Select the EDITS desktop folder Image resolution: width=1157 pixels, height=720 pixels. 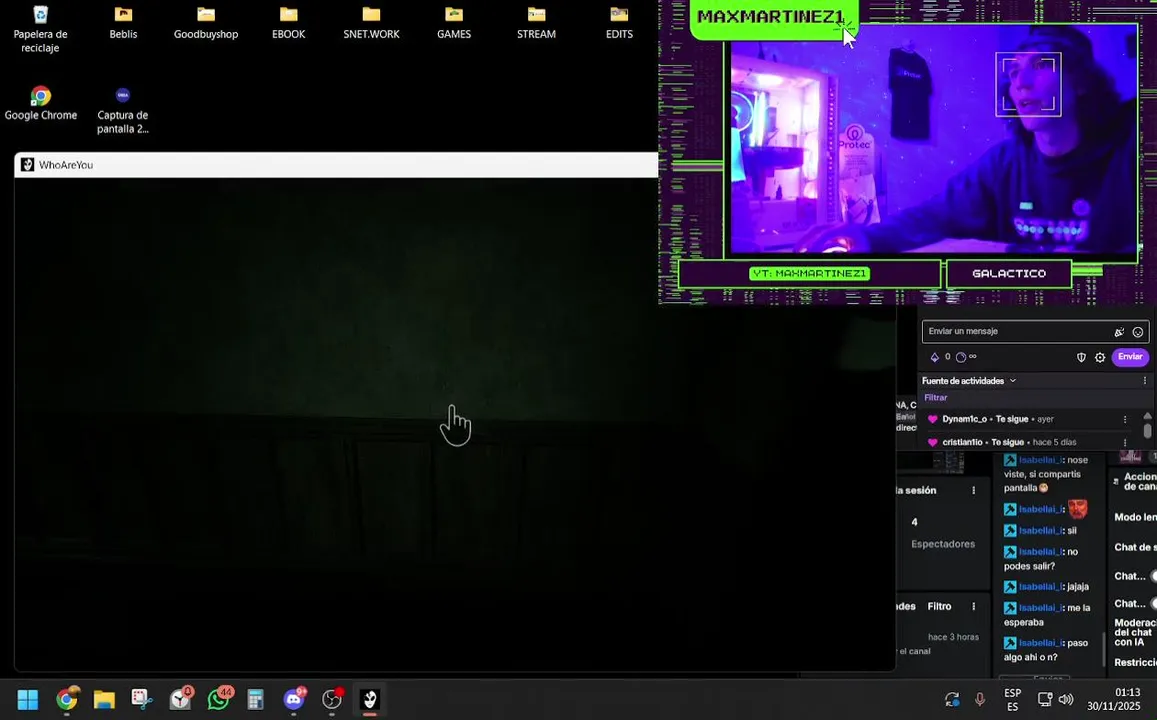click(619, 22)
